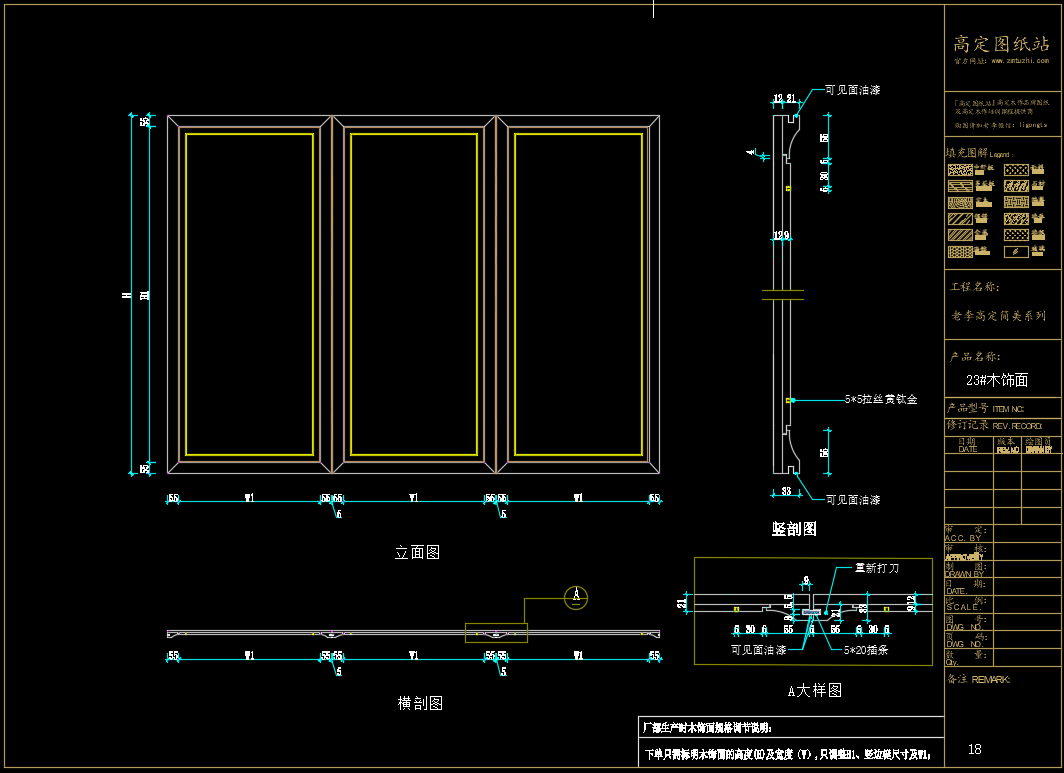Screen dimensions: 1064x773
Task: Click the 5*20插条 leader label
Action: (866, 650)
